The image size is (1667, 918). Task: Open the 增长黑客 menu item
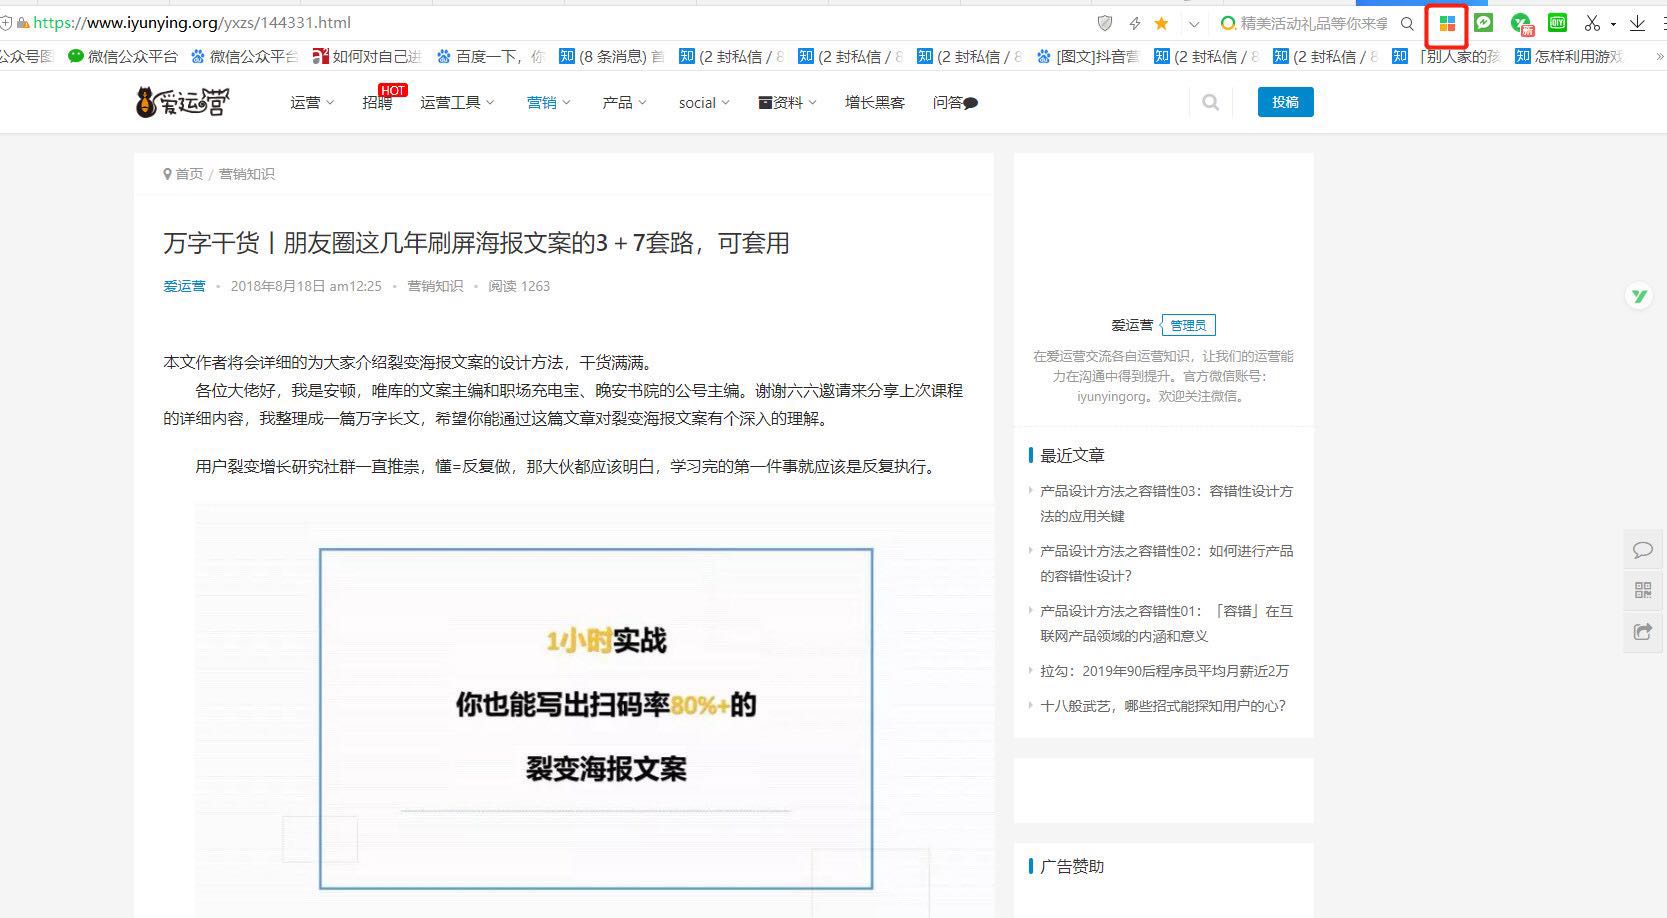874,102
